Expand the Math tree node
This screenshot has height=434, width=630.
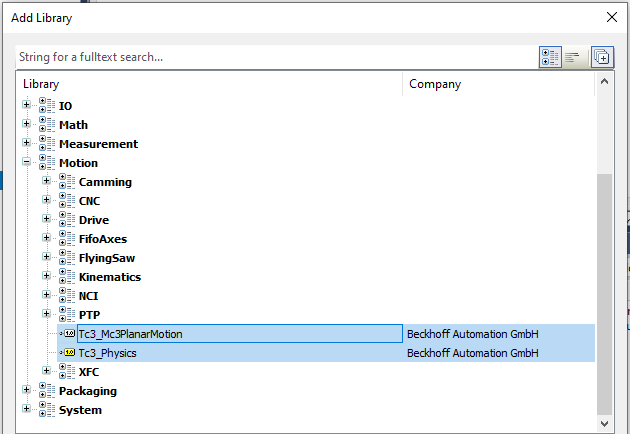27,123
